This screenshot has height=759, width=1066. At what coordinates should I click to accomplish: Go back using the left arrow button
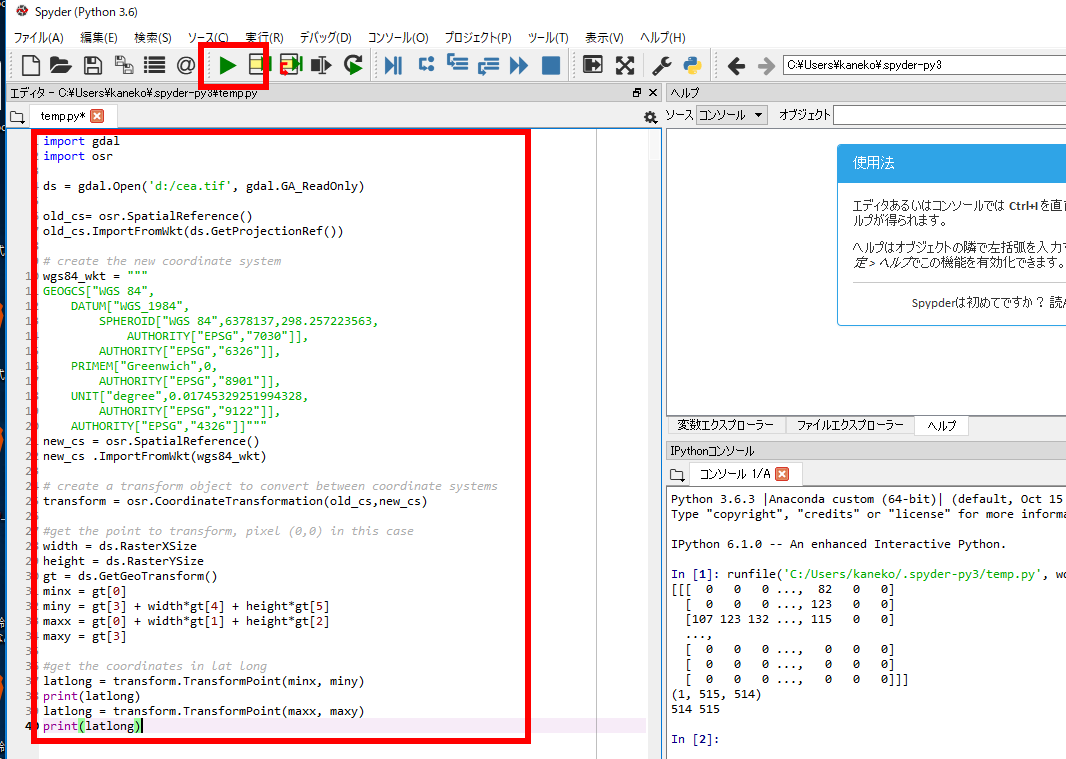click(x=736, y=66)
